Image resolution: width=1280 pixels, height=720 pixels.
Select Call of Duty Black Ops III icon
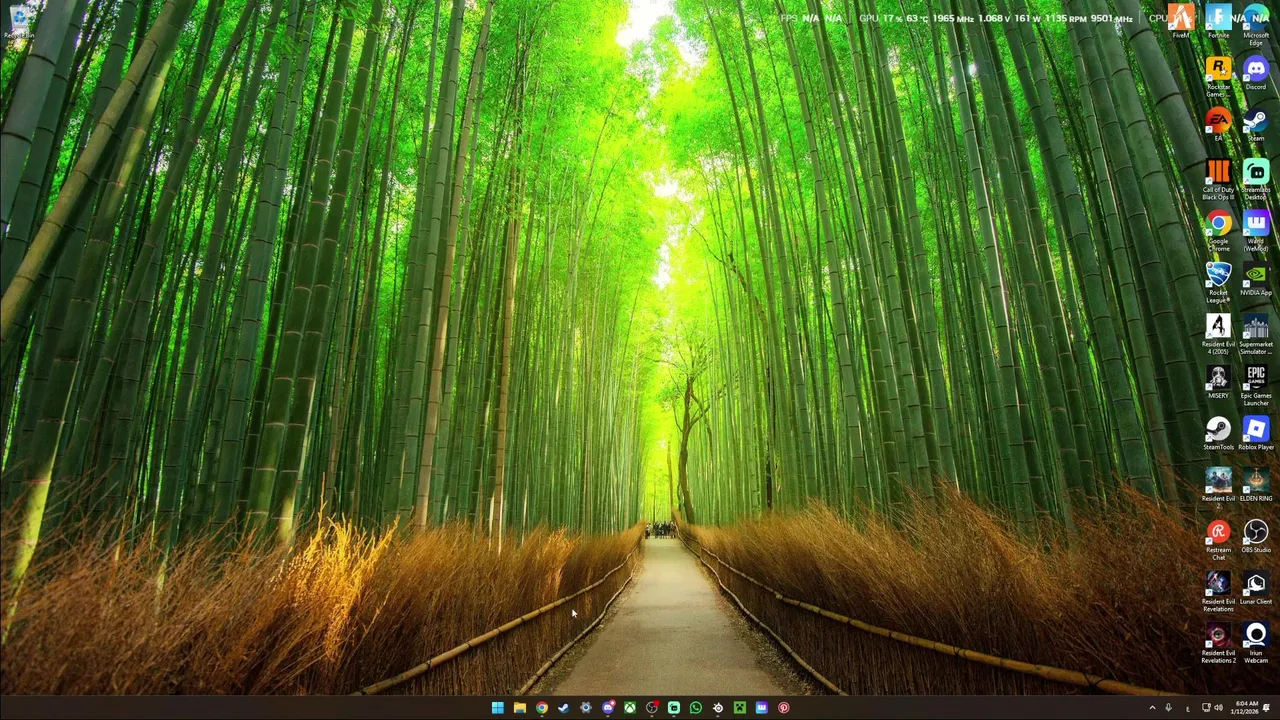1218,180
